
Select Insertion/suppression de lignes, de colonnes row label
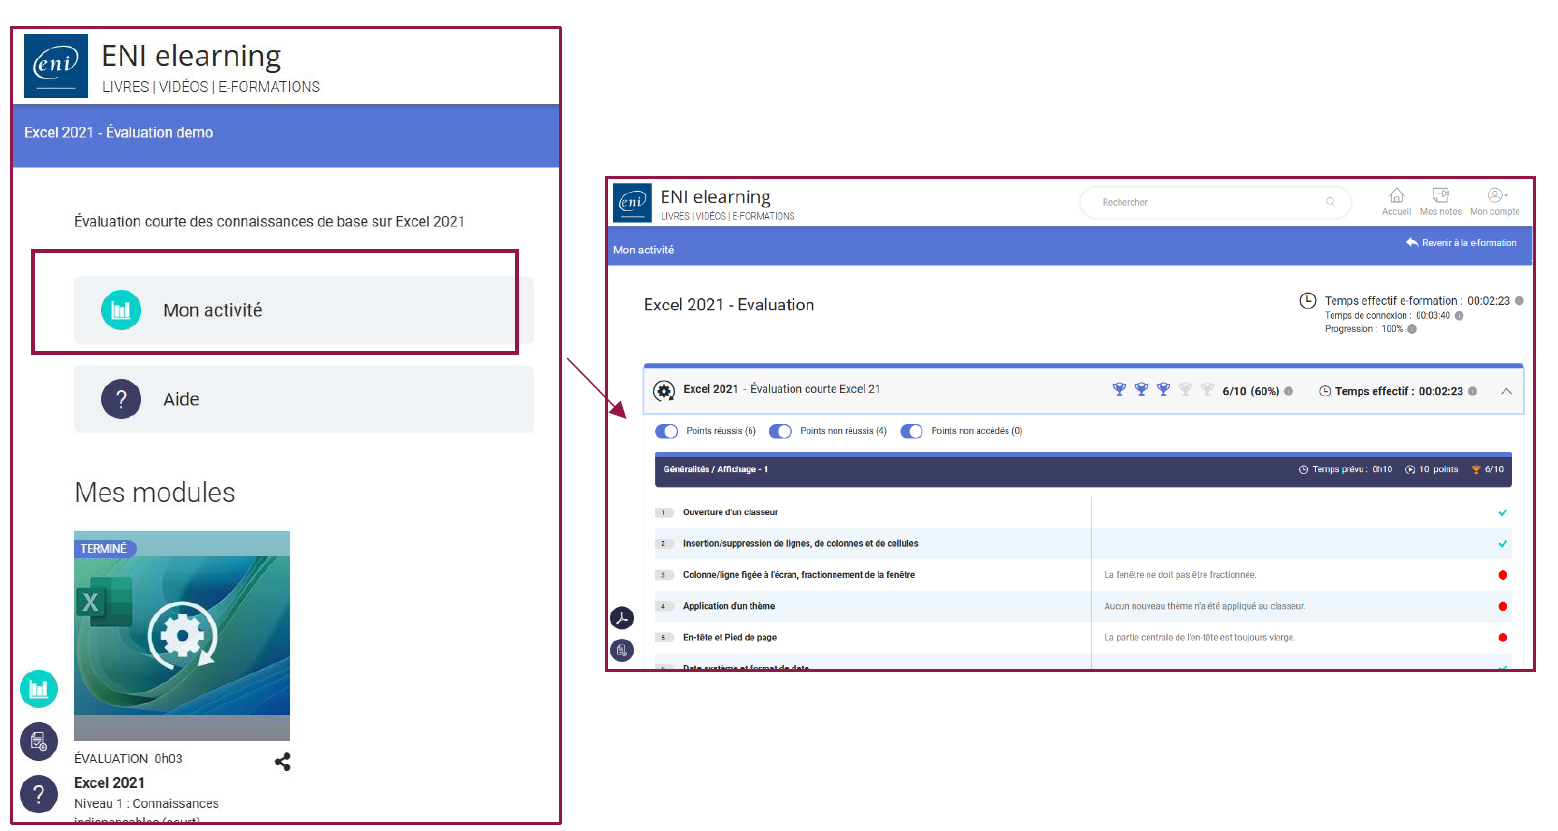(x=800, y=544)
